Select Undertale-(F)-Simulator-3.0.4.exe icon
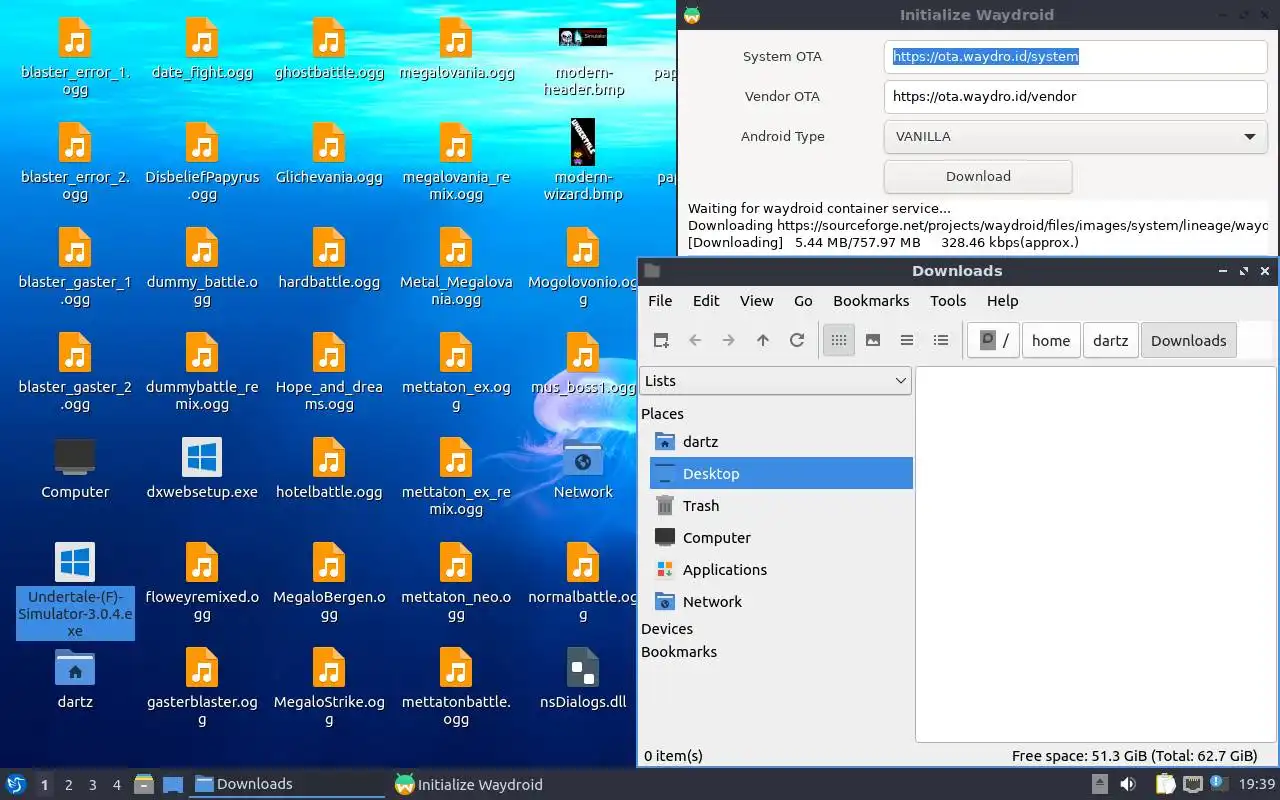Viewport: 1280px width, 800px height. pyautogui.click(x=75, y=591)
